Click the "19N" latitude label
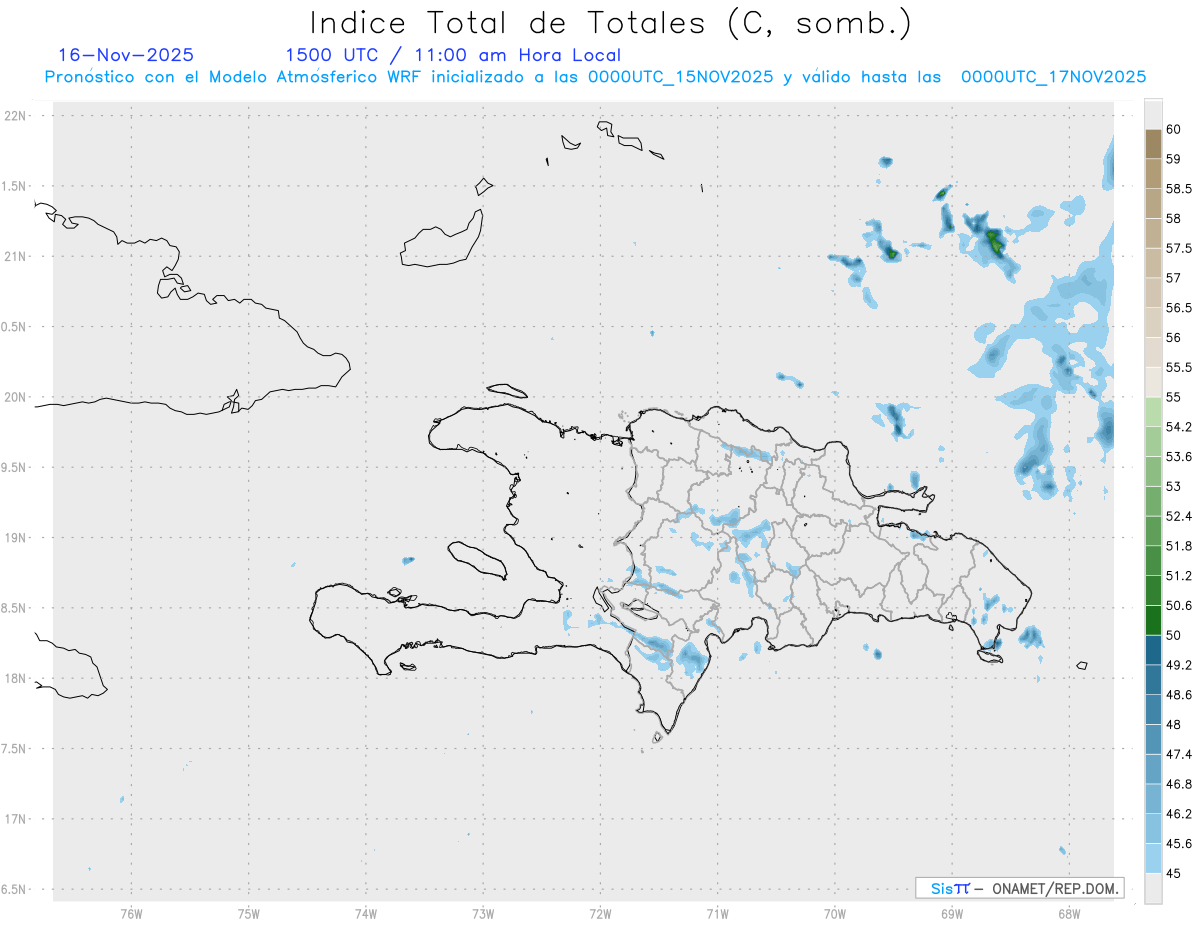Screen dimensions: 1200x927 tap(15, 538)
